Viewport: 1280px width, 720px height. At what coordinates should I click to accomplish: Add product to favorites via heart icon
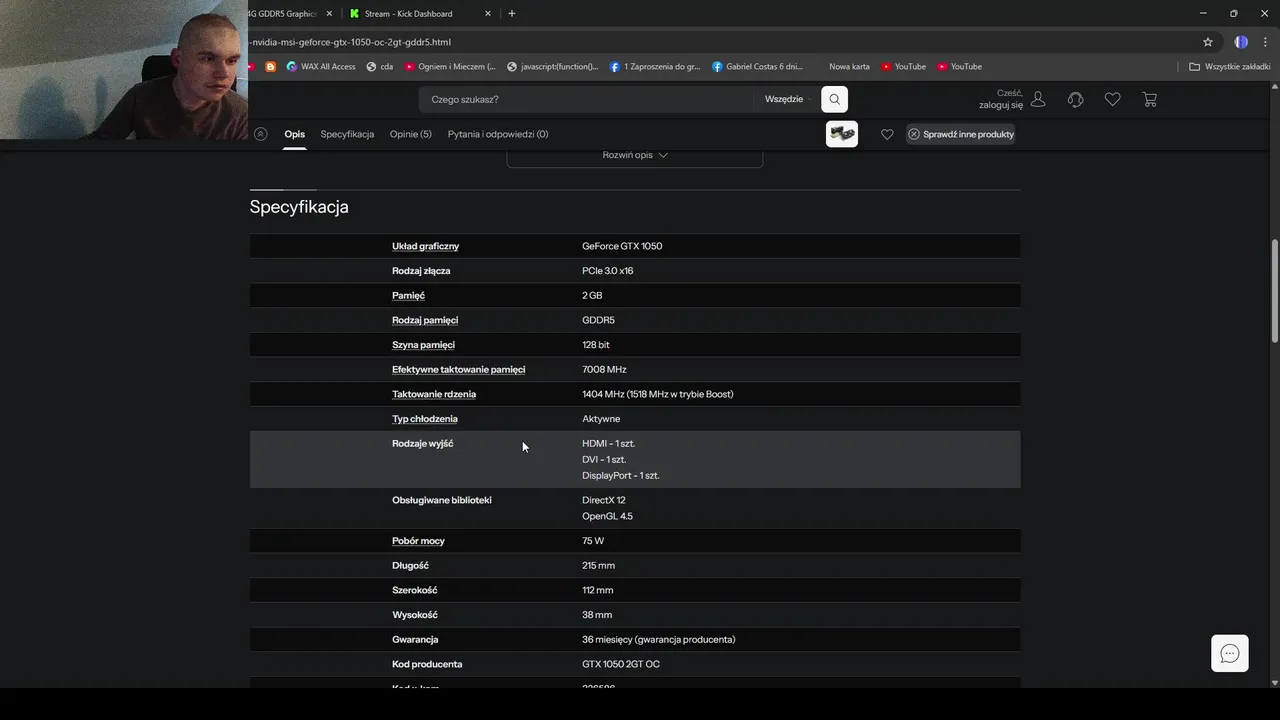point(887,134)
